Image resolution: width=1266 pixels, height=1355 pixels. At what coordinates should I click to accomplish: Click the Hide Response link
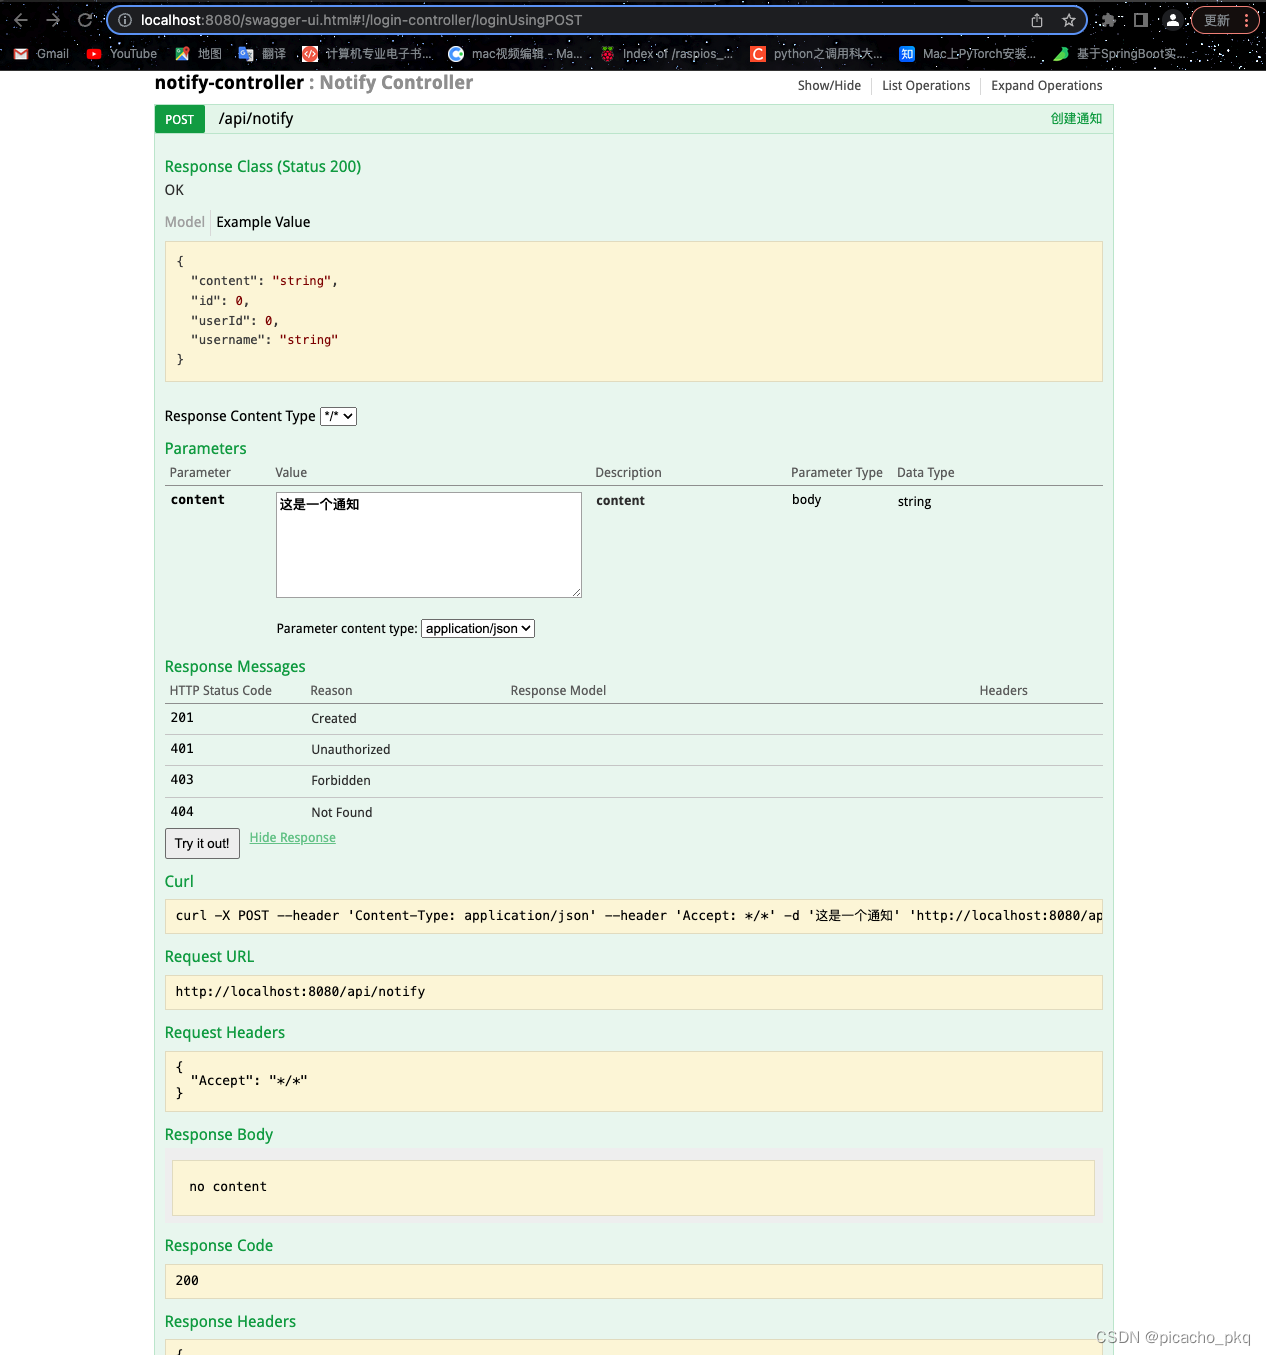[293, 838]
